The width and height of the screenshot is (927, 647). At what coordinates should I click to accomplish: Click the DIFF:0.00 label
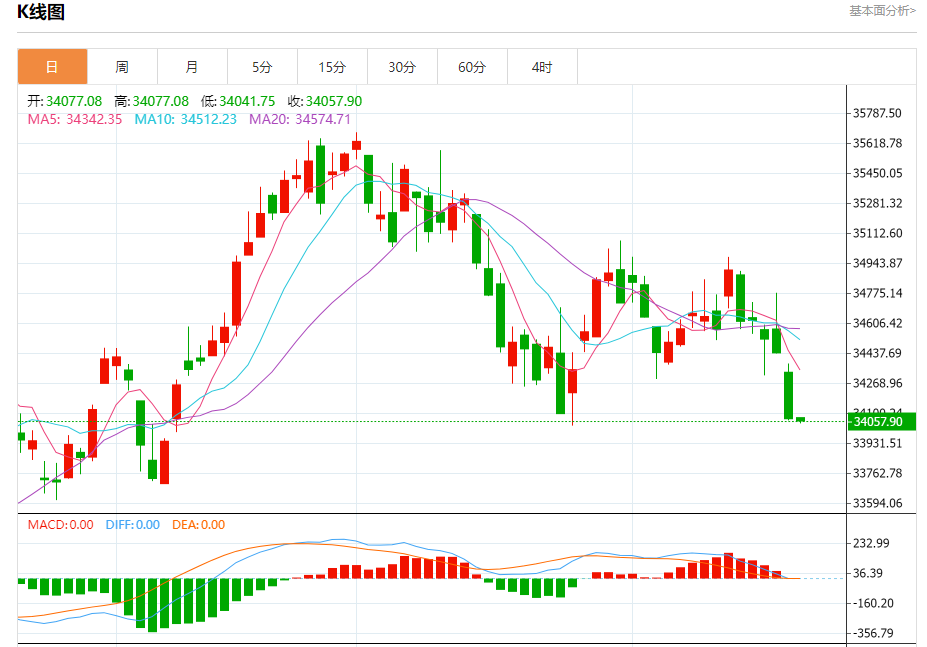point(132,525)
